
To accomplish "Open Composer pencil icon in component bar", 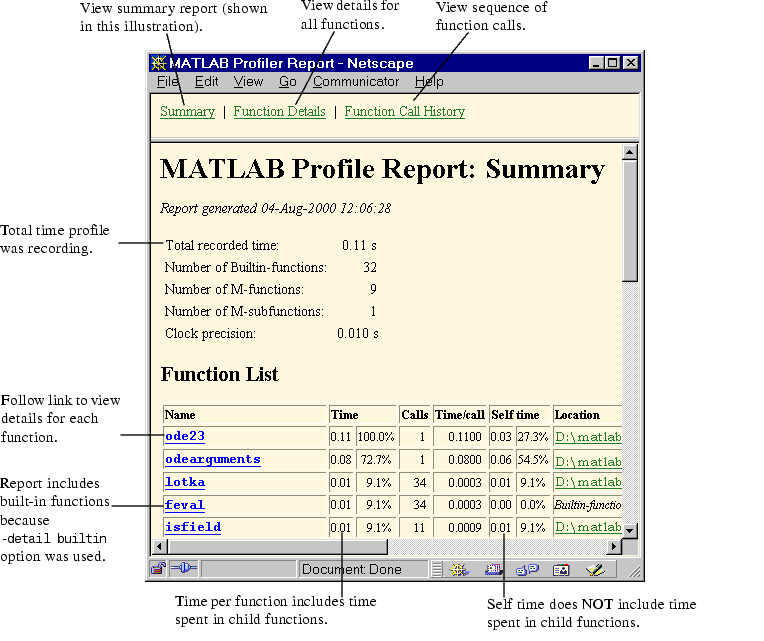I will (x=595, y=569).
